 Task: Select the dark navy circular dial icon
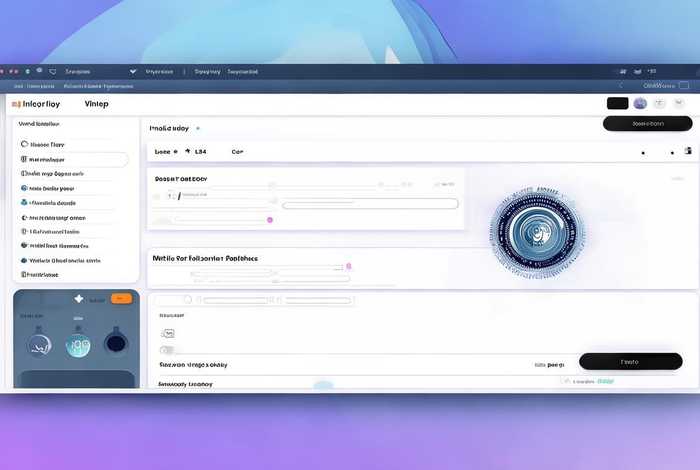(116, 344)
